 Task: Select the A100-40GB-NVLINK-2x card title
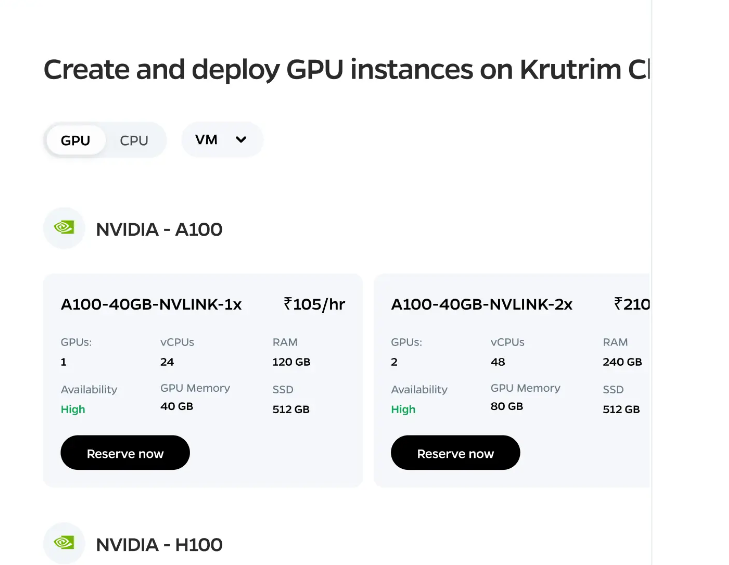pyautogui.click(x=482, y=304)
